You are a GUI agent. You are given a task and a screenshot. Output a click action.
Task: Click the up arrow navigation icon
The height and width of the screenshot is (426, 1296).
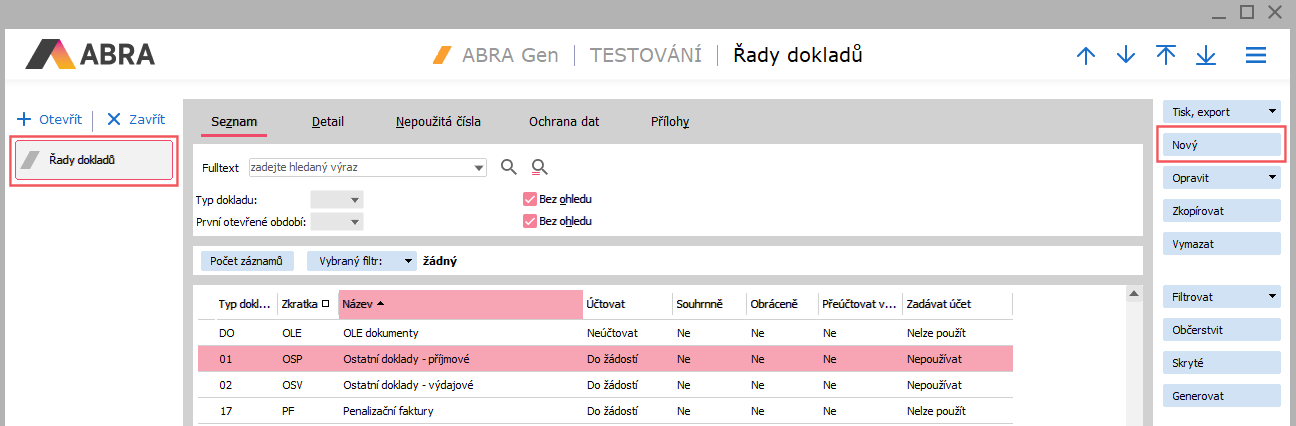tap(1085, 56)
